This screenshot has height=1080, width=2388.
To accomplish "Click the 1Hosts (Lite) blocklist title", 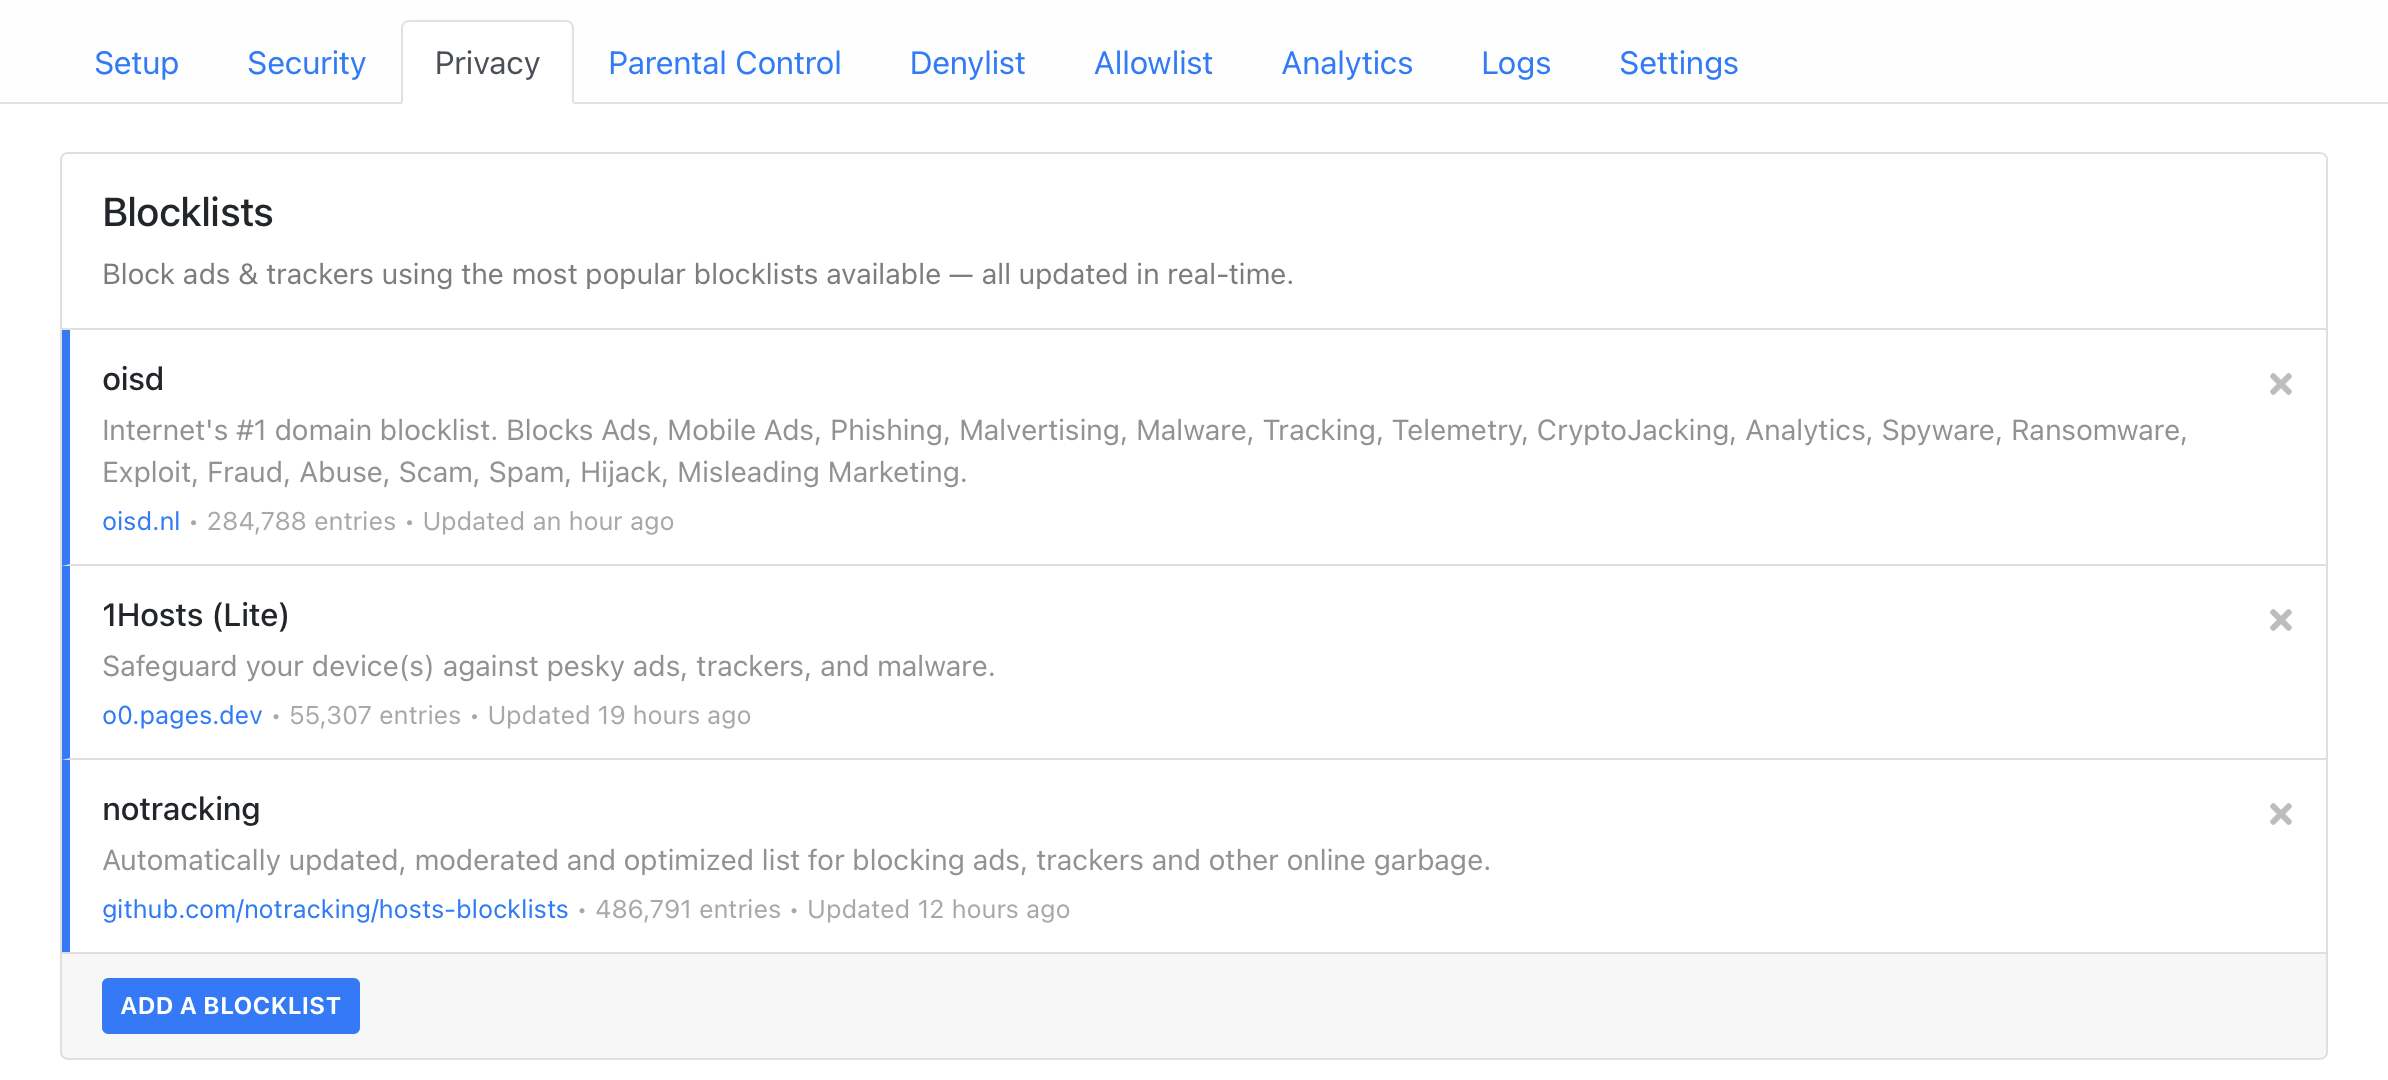I will pyautogui.click(x=196, y=615).
